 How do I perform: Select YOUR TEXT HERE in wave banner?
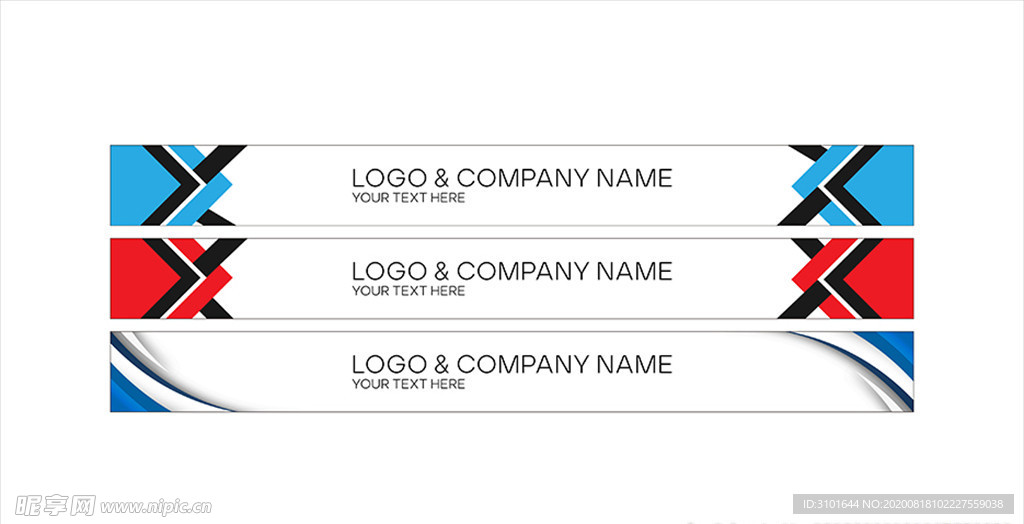click(408, 384)
